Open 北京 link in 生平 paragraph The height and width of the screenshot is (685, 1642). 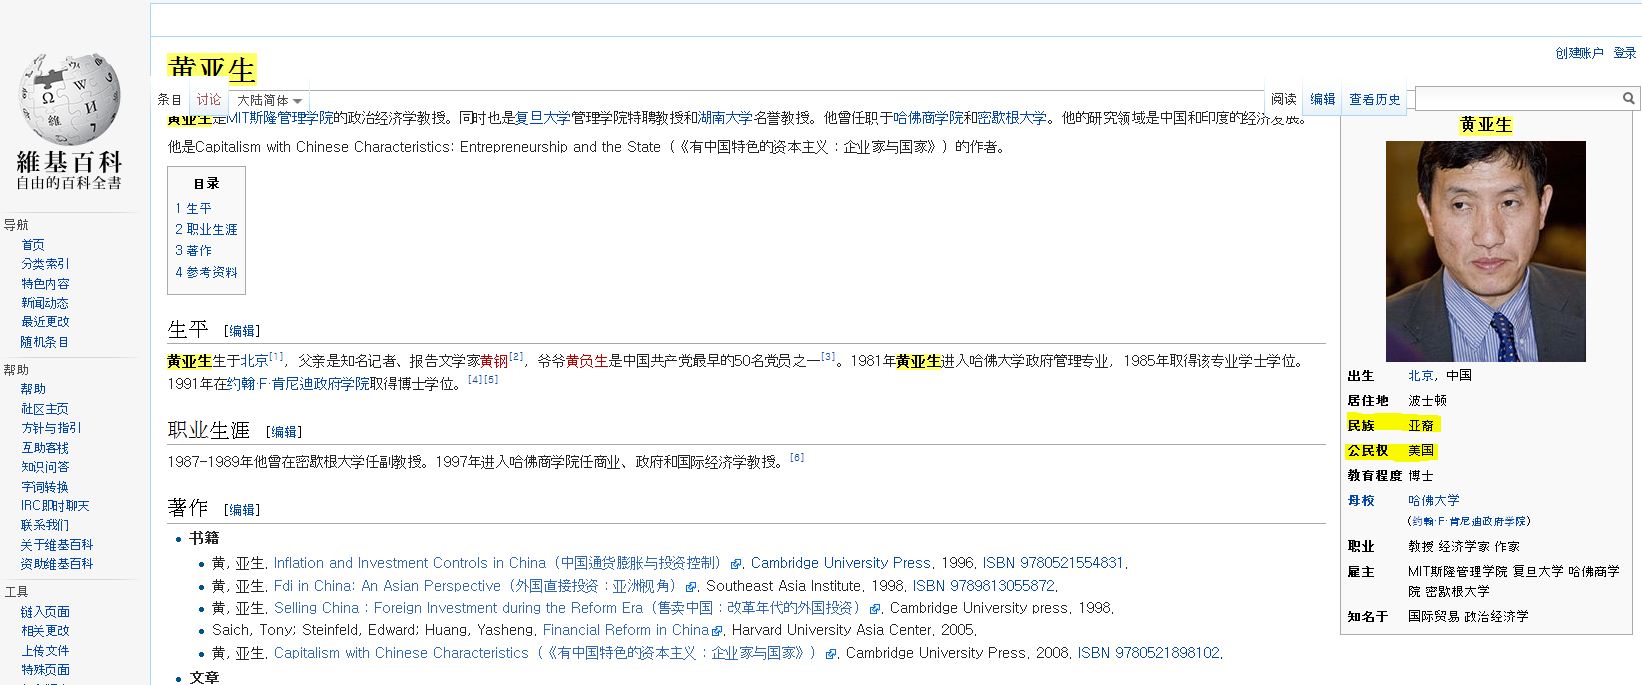click(x=254, y=361)
